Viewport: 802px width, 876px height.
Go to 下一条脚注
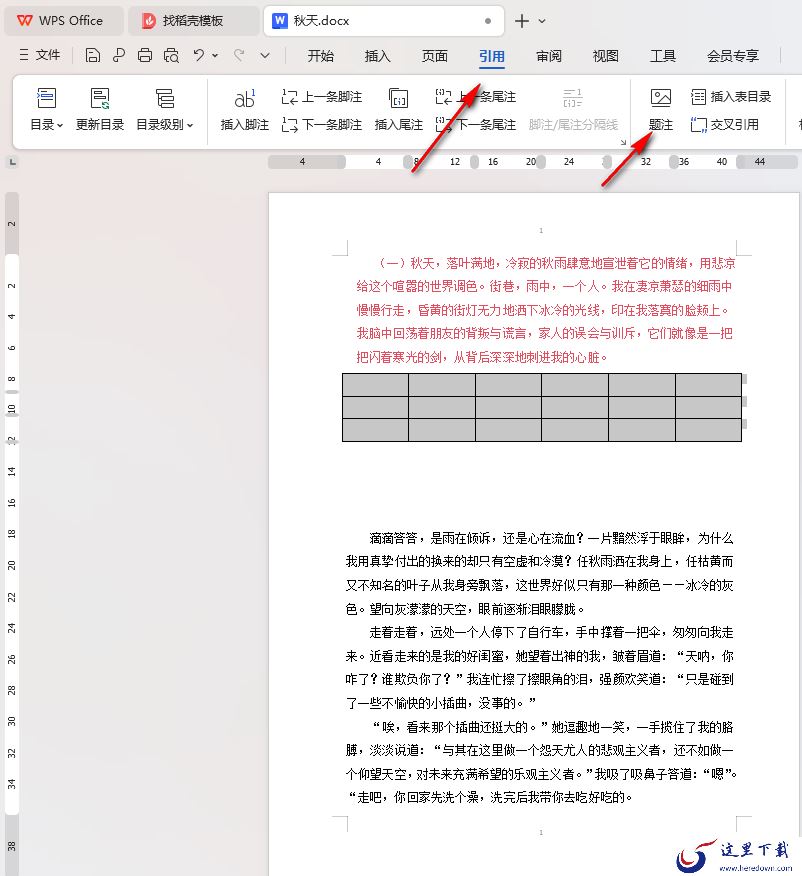tap(321, 124)
